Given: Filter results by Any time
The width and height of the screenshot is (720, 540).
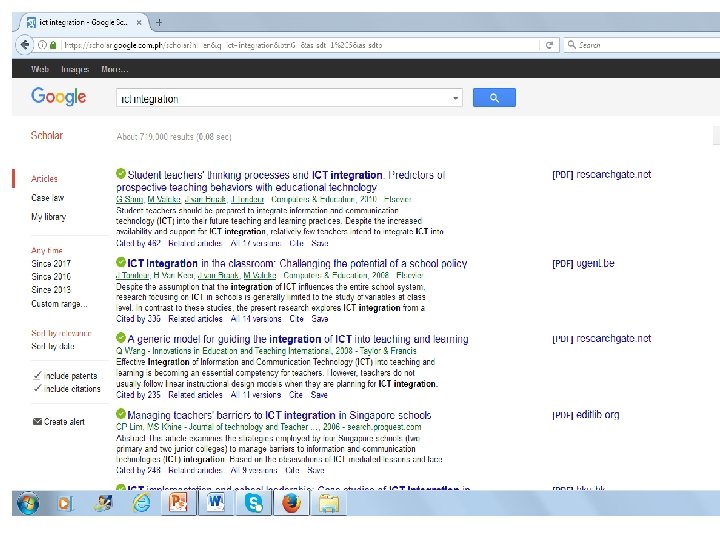Looking at the screenshot, I should [x=47, y=250].
